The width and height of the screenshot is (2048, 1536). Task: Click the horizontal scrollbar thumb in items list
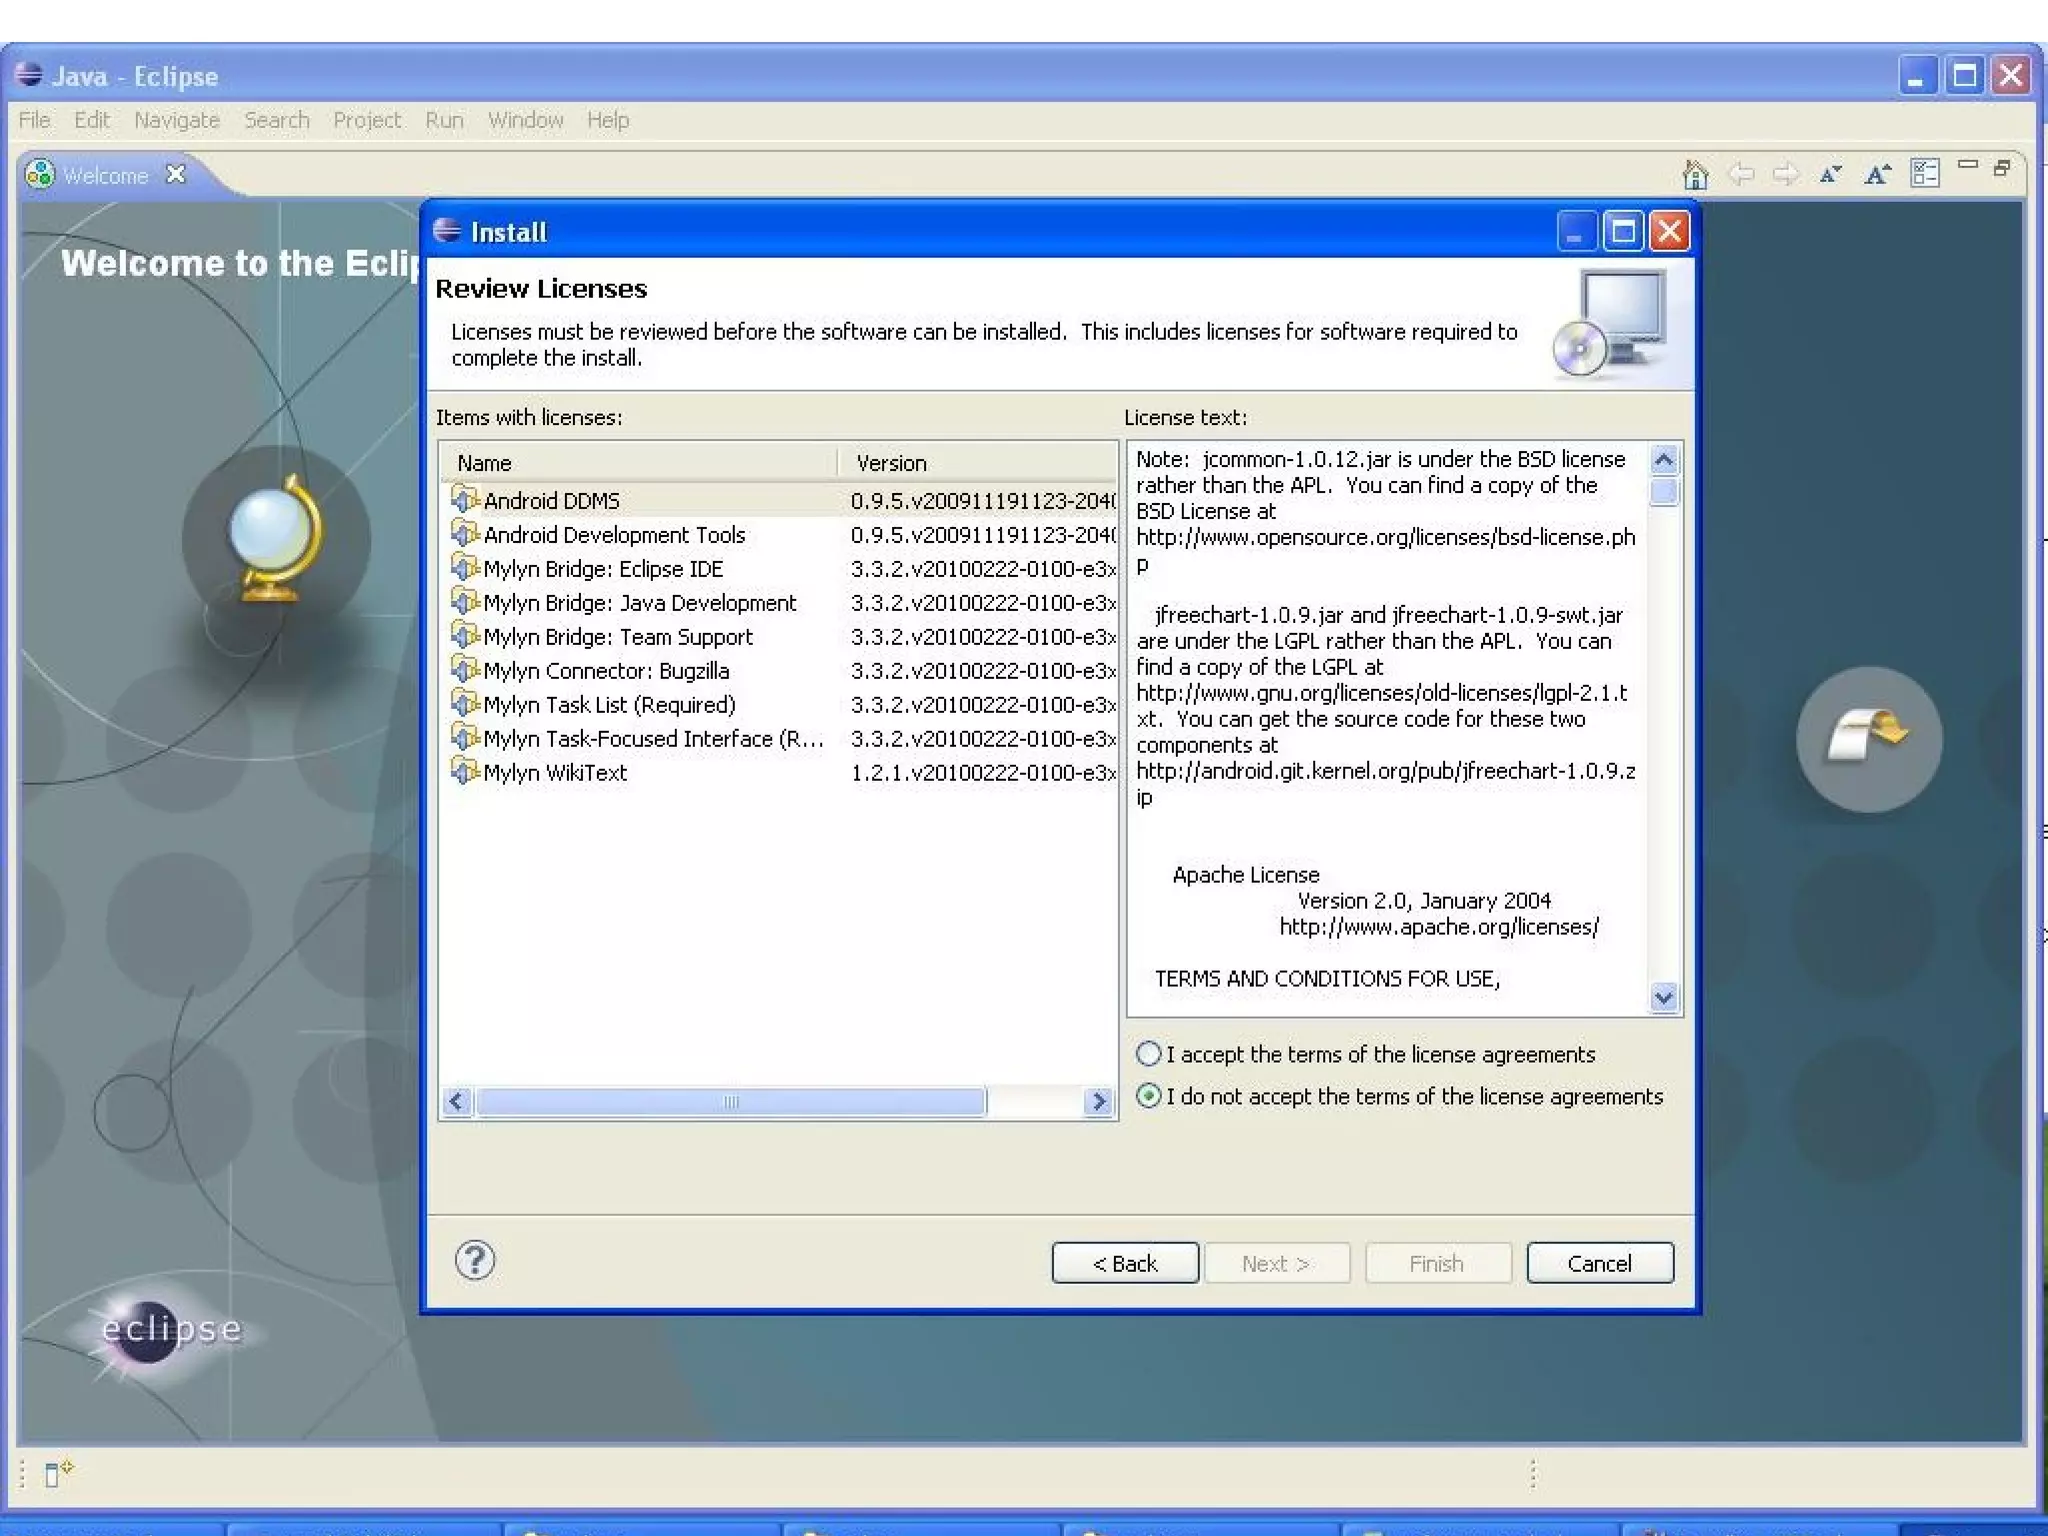730,1102
